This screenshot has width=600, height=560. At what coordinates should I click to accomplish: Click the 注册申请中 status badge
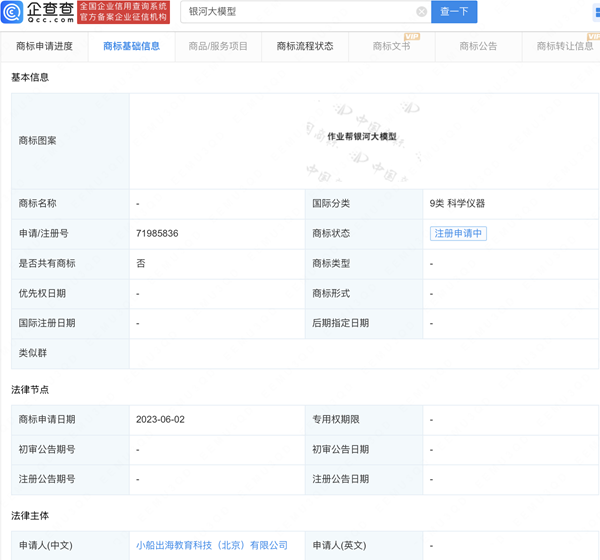pos(458,233)
